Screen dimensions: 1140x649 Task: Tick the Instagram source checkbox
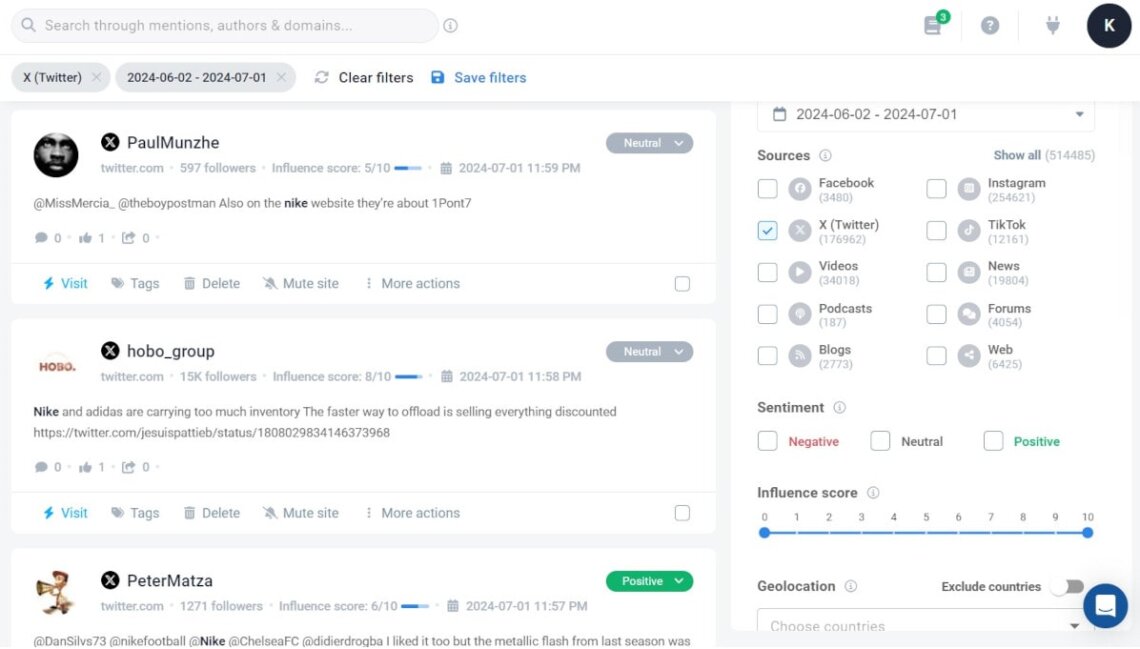[936, 189]
